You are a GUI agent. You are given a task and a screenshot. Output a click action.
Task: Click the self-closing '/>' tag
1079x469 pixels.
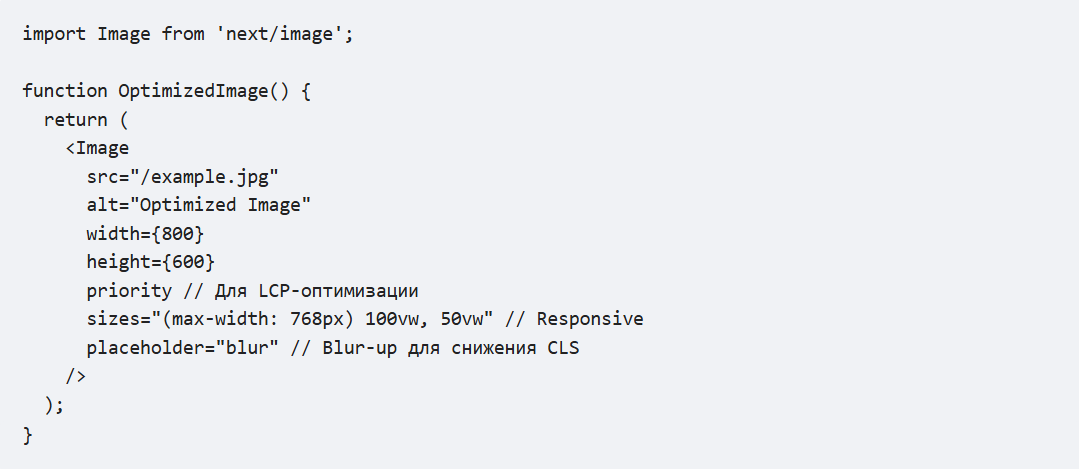tap(76, 376)
